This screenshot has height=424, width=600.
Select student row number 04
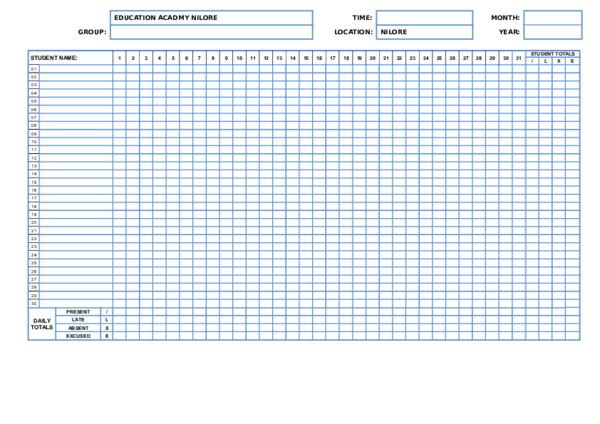tap(34, 93)
